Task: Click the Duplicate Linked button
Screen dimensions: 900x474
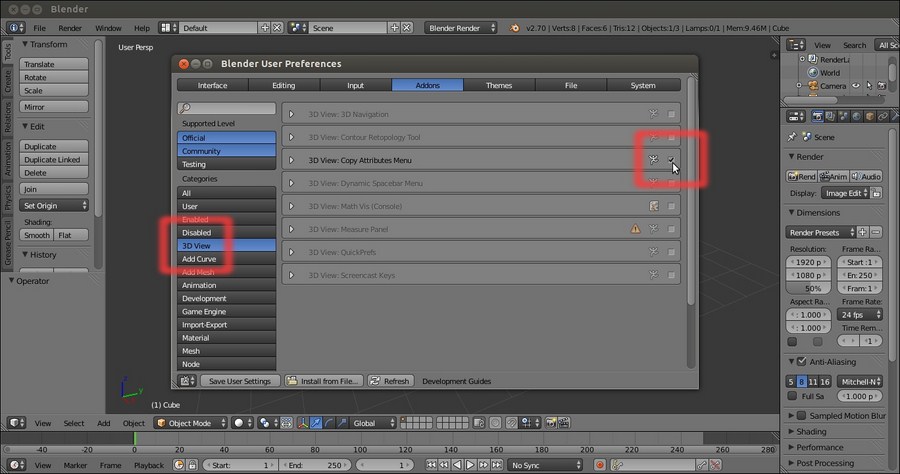Action: [54, 160]
